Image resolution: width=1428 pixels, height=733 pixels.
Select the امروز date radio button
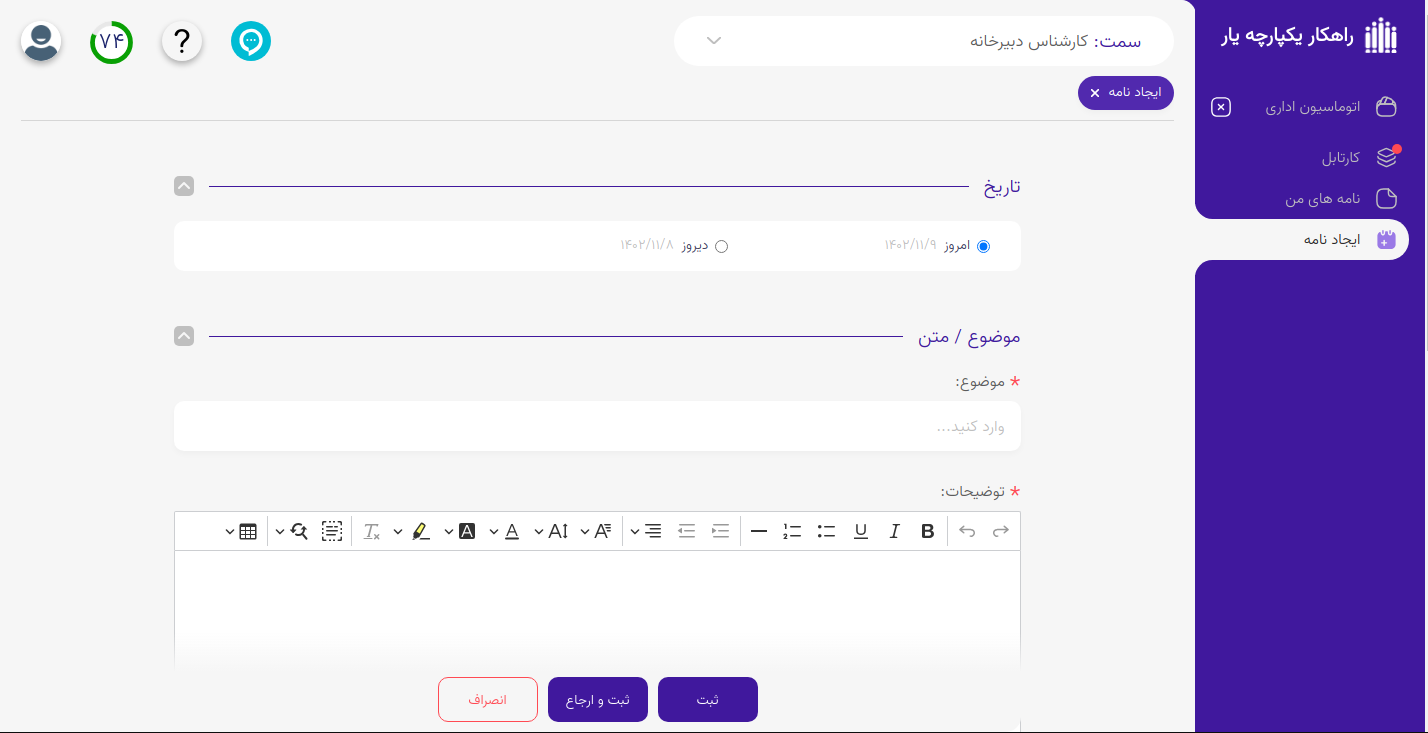pyautogui.click(x=983, y=246)
